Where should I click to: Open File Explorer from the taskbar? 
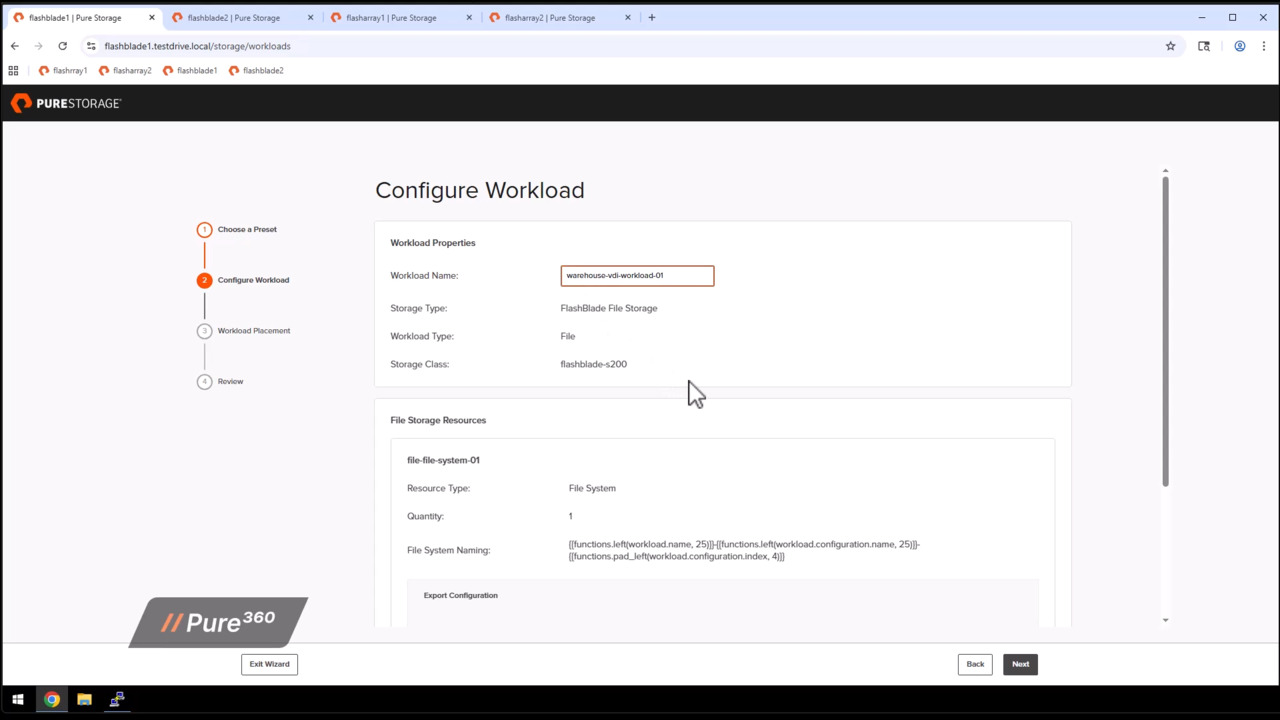click(84, 700)
